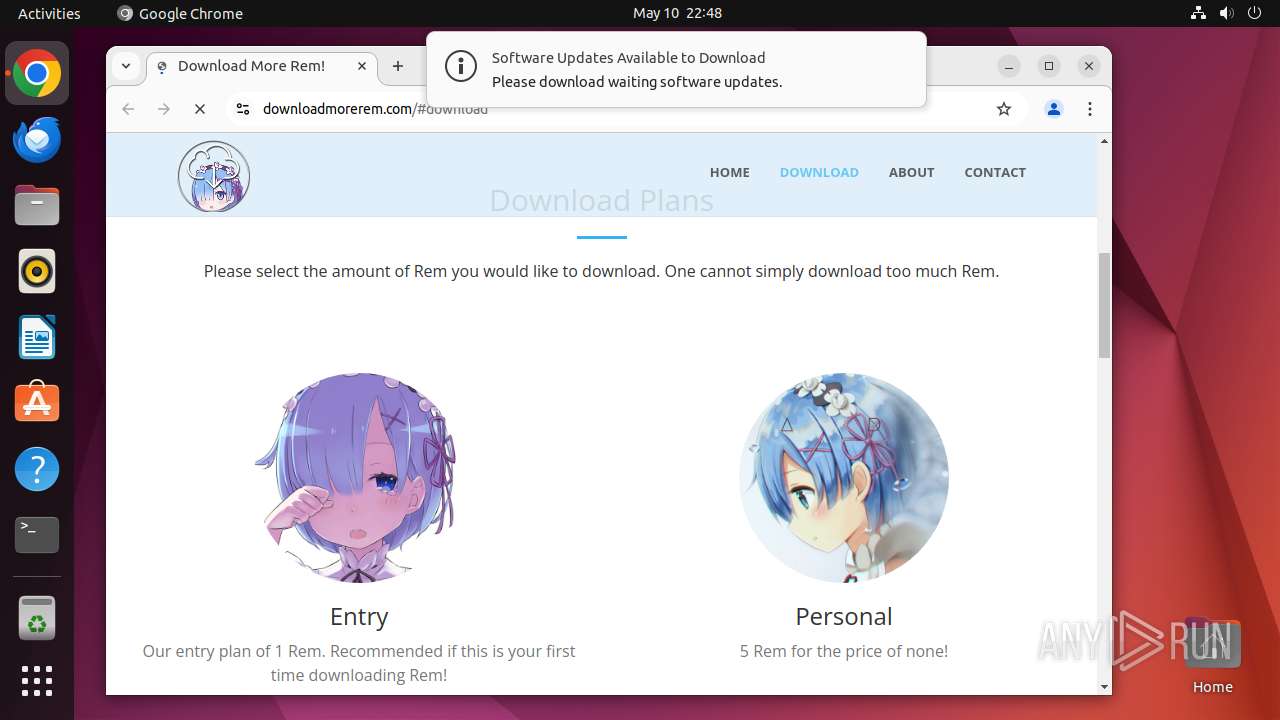1280x720 pixels.
Task: Launch Thunderbird Mail from the dock
Action: [x=37, y=140]
